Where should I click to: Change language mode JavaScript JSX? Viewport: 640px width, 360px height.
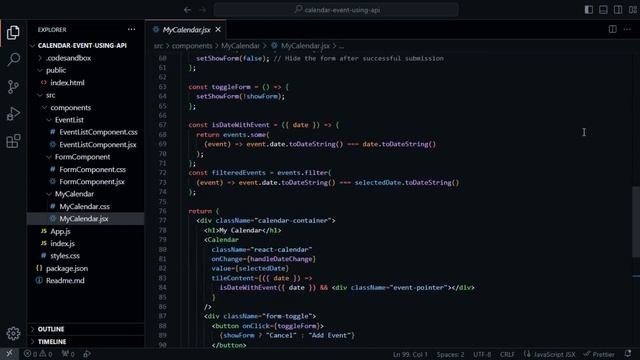click(550, 354)
